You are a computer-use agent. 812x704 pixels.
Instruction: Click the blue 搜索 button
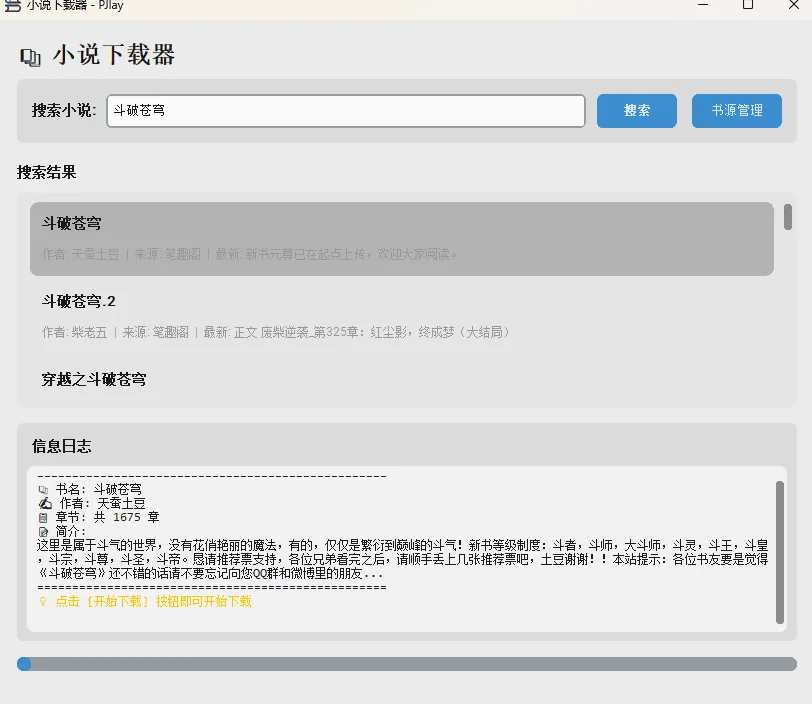[x=636, y=110]
